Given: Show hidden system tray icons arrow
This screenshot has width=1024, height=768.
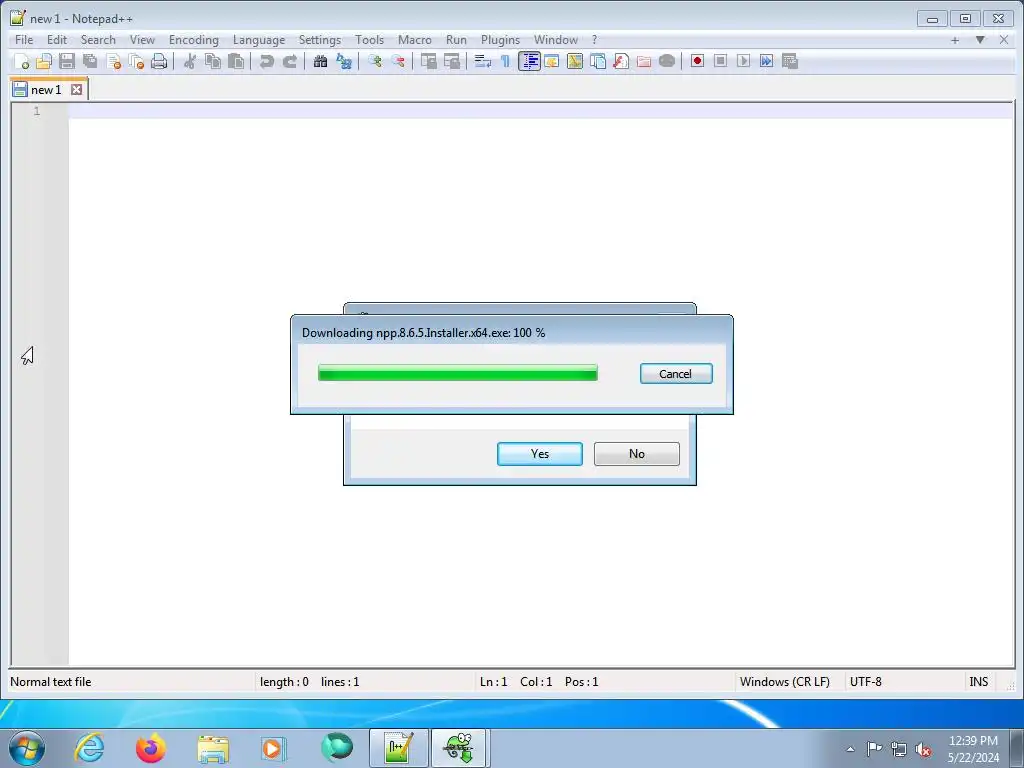Looking at the screenshot, I should 850,749.
